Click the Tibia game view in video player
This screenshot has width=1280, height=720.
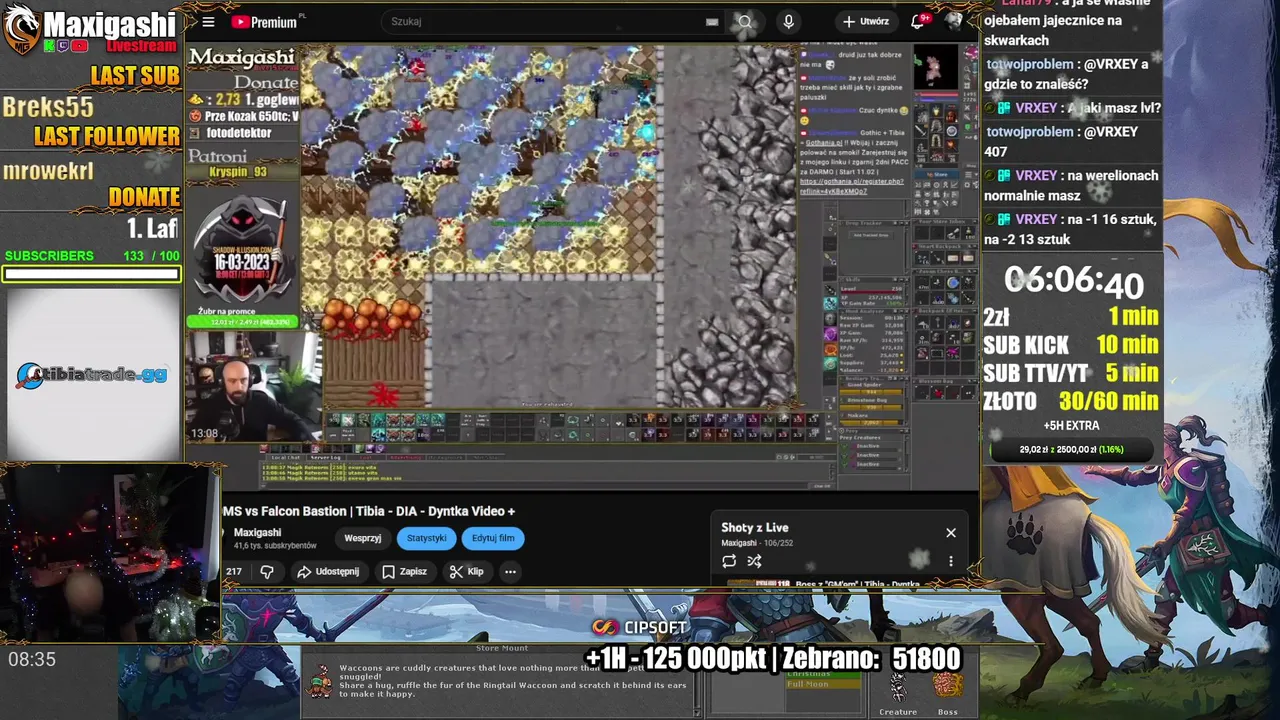(x=548, y=227)
